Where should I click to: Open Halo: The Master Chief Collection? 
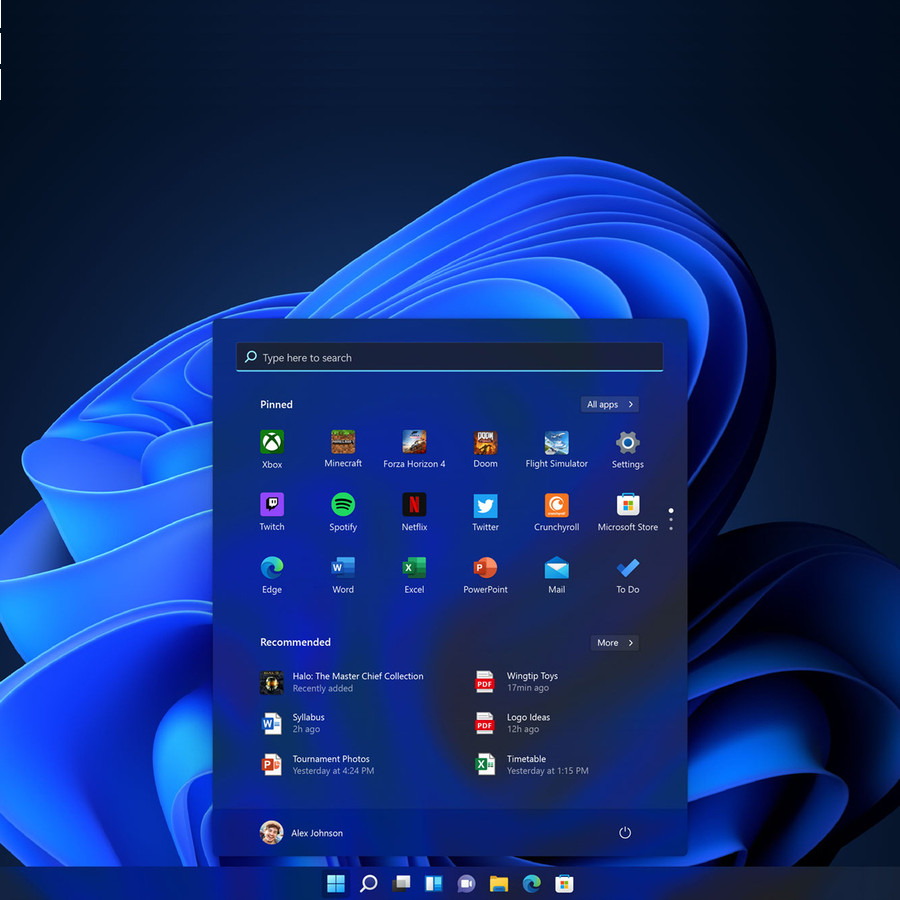pyautogui.click(x=342, y=682)
